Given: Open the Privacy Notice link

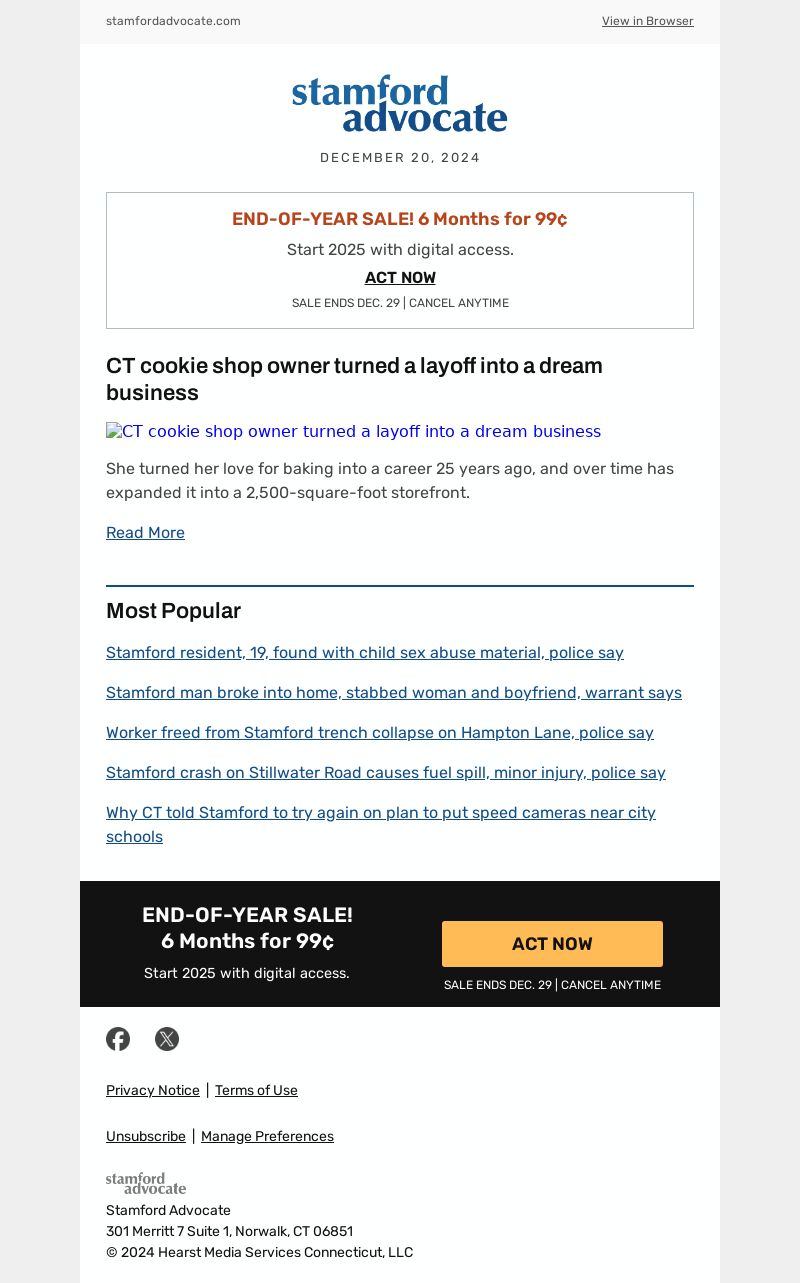Looking at the screenshot, I should (x=153, y=1090).
